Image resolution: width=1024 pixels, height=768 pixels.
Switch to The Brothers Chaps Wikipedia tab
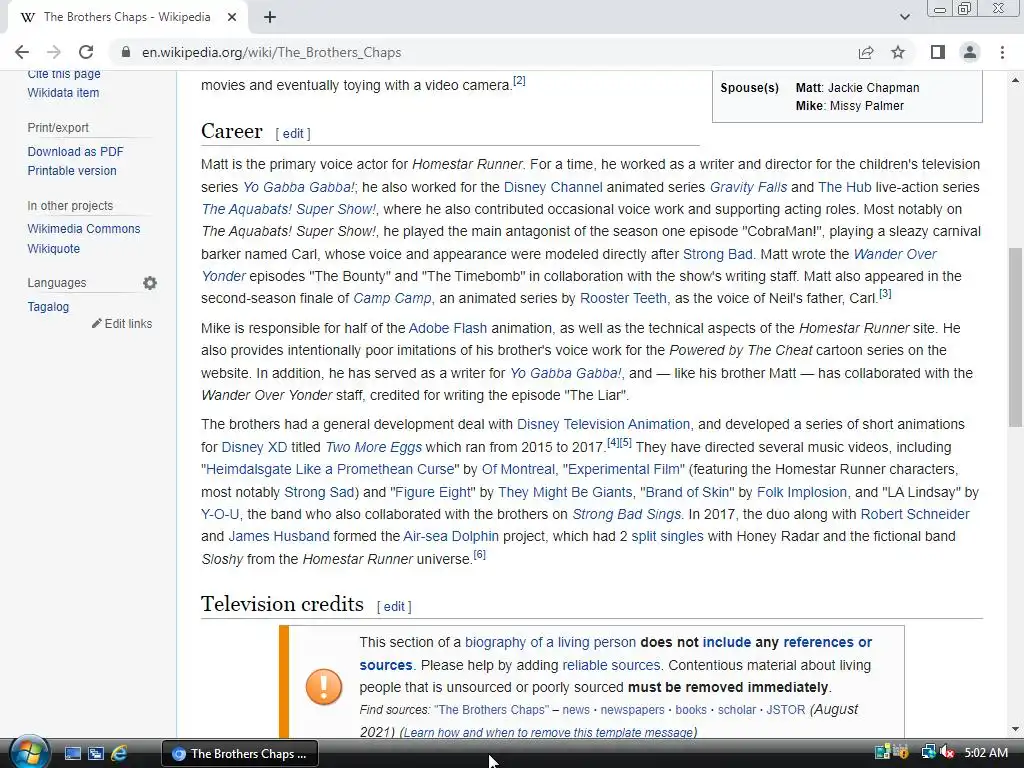click(x=127, y=18)
